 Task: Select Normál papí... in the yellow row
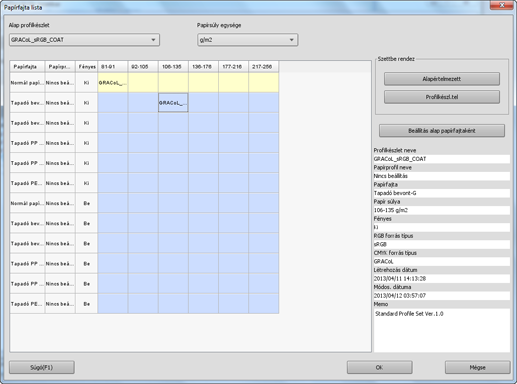click(x=27, y=83)
